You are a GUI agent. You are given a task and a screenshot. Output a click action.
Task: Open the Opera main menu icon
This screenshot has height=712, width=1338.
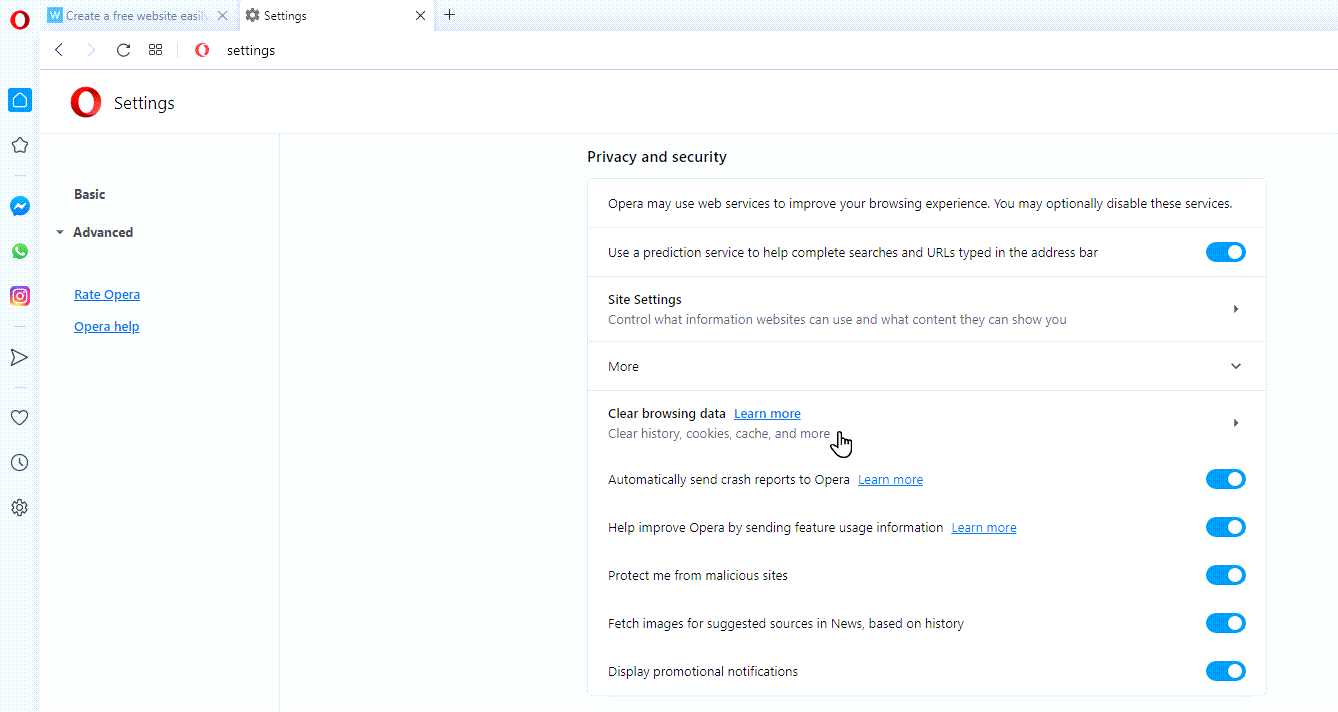pos(20,20)
